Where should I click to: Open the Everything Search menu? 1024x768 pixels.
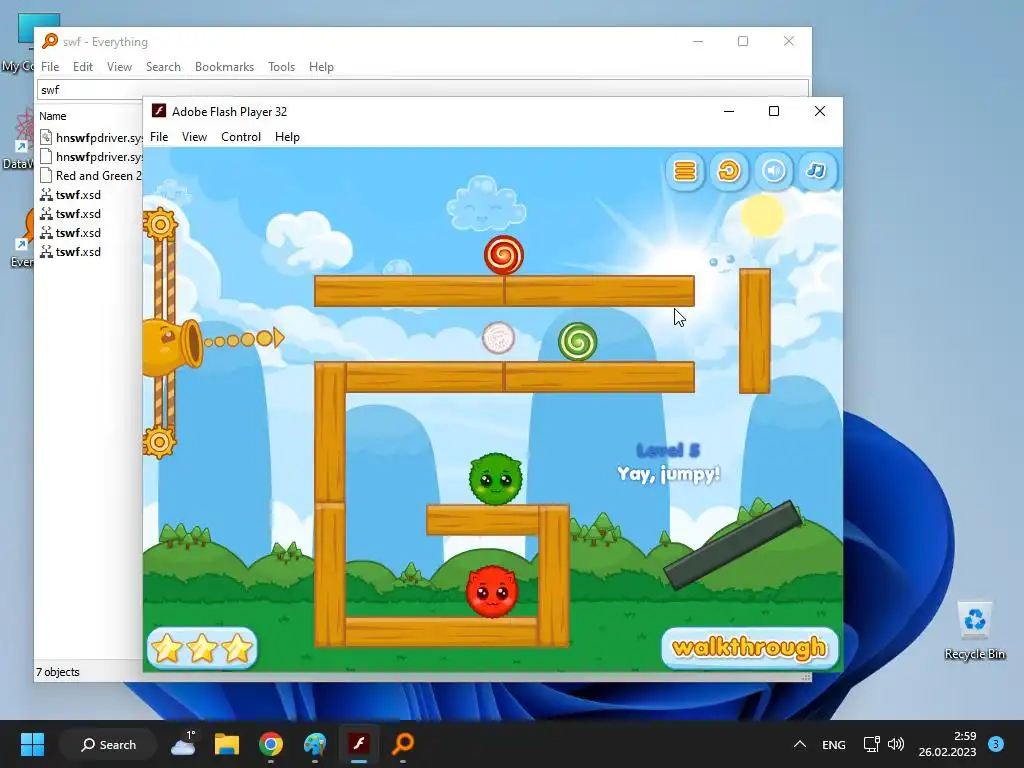point(163,67)
